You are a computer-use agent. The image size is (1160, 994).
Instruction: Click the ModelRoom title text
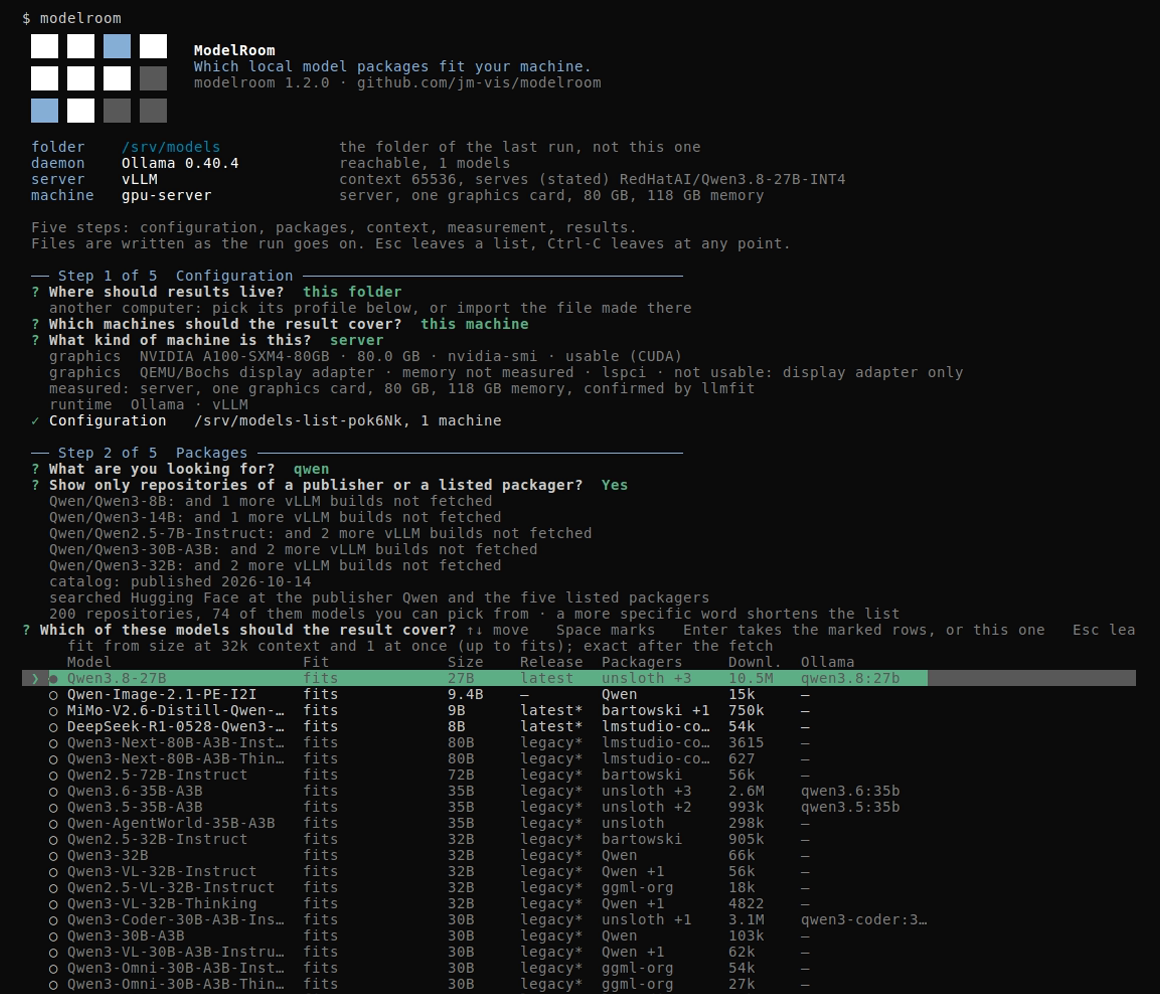235,50
